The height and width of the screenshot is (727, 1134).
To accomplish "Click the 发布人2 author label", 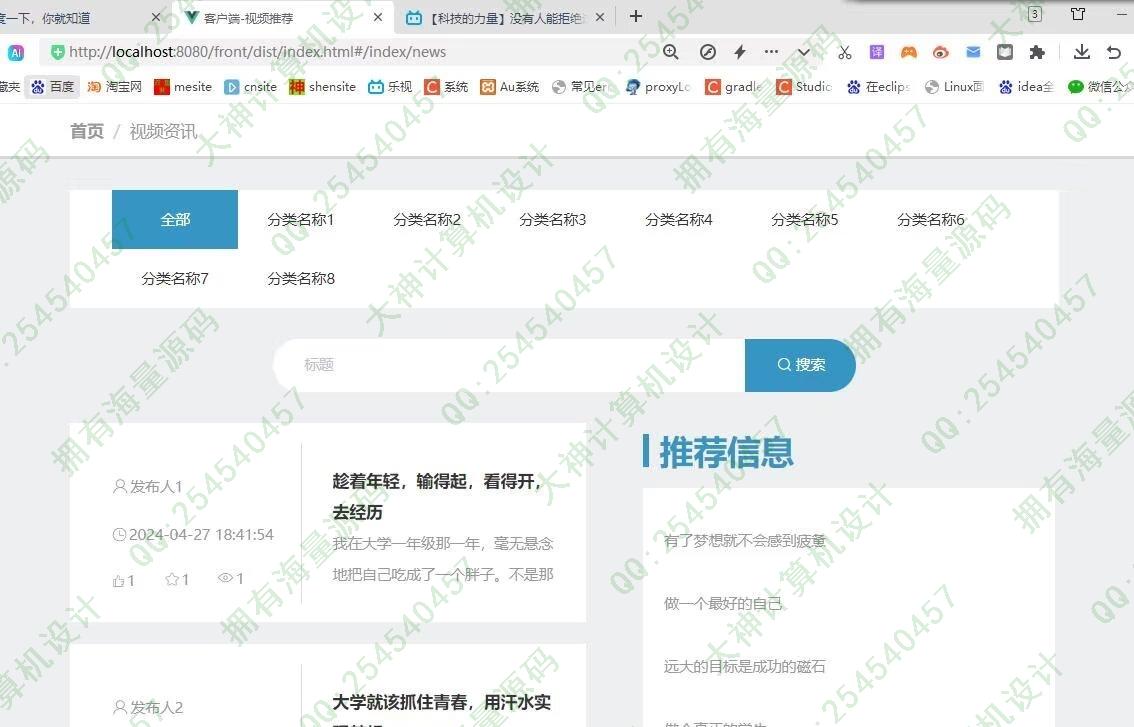I will [156, 707].
